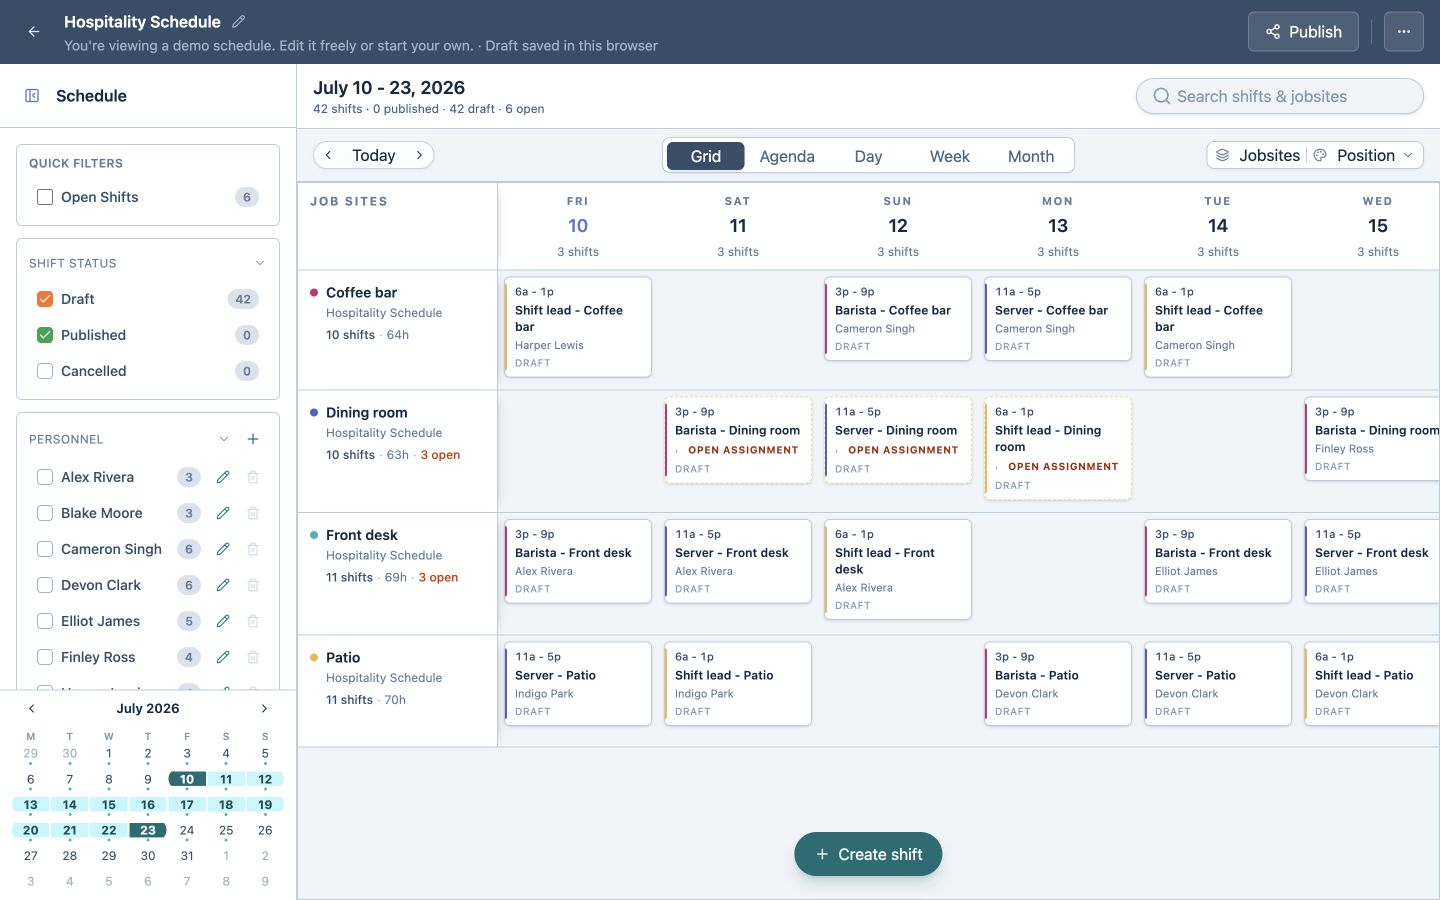Edit Devon Clark with the pencil icon

(223, 585)
